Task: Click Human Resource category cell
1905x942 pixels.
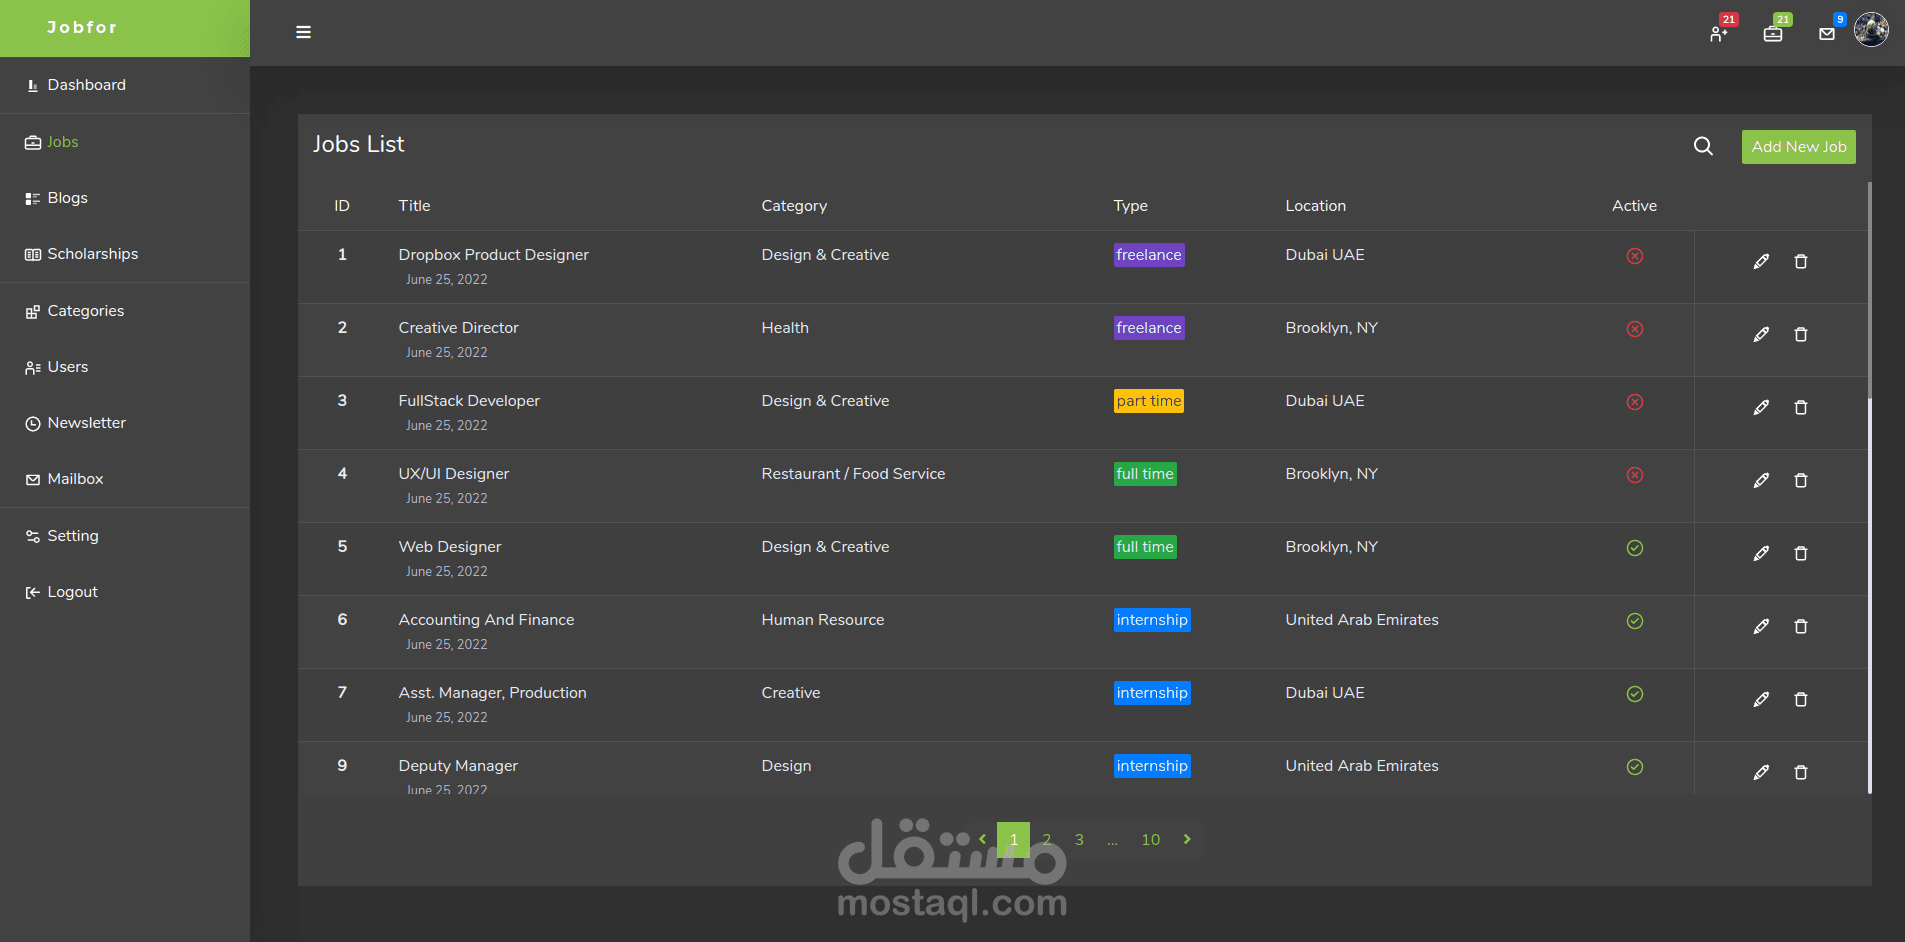Action: [x=823, y=620]
